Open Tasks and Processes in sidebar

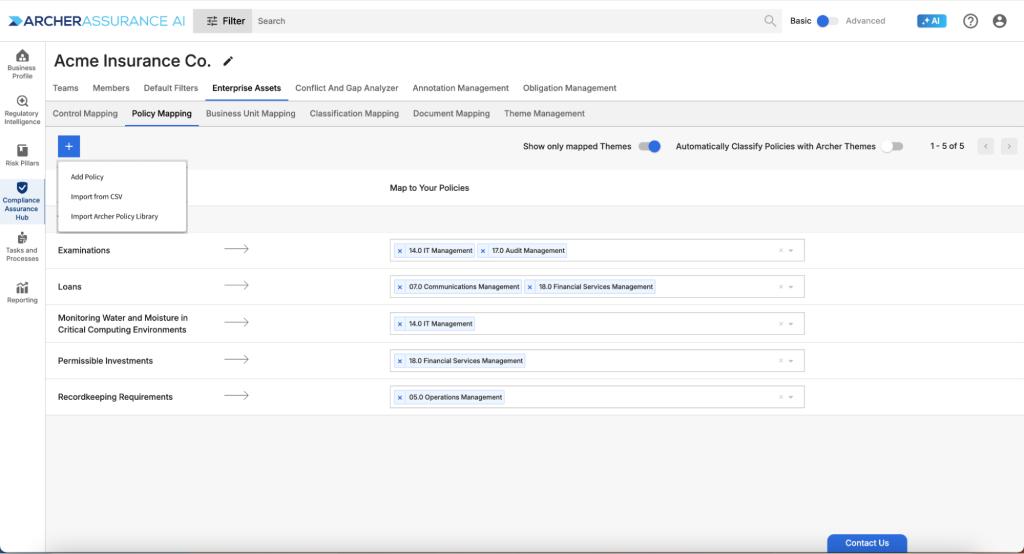tap(22, 247)
